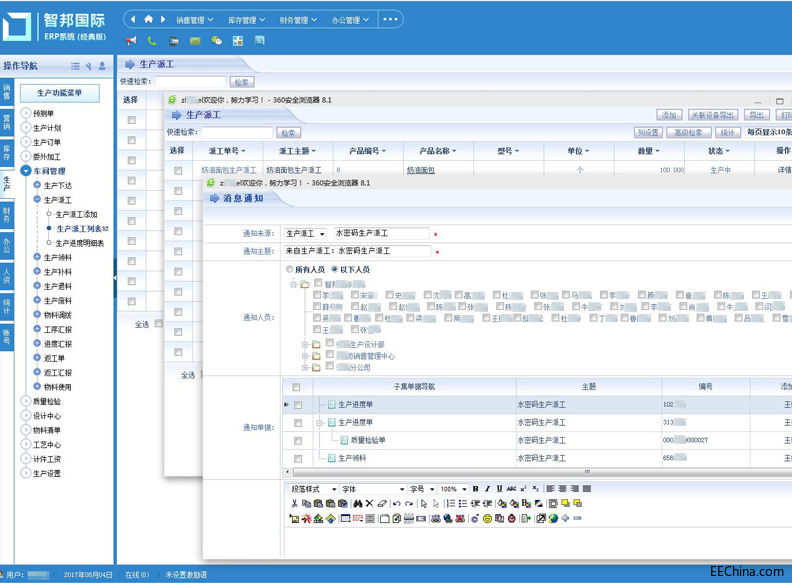Click the globe icon in editor toolbar
792x584 pixels.
(553, 518)
